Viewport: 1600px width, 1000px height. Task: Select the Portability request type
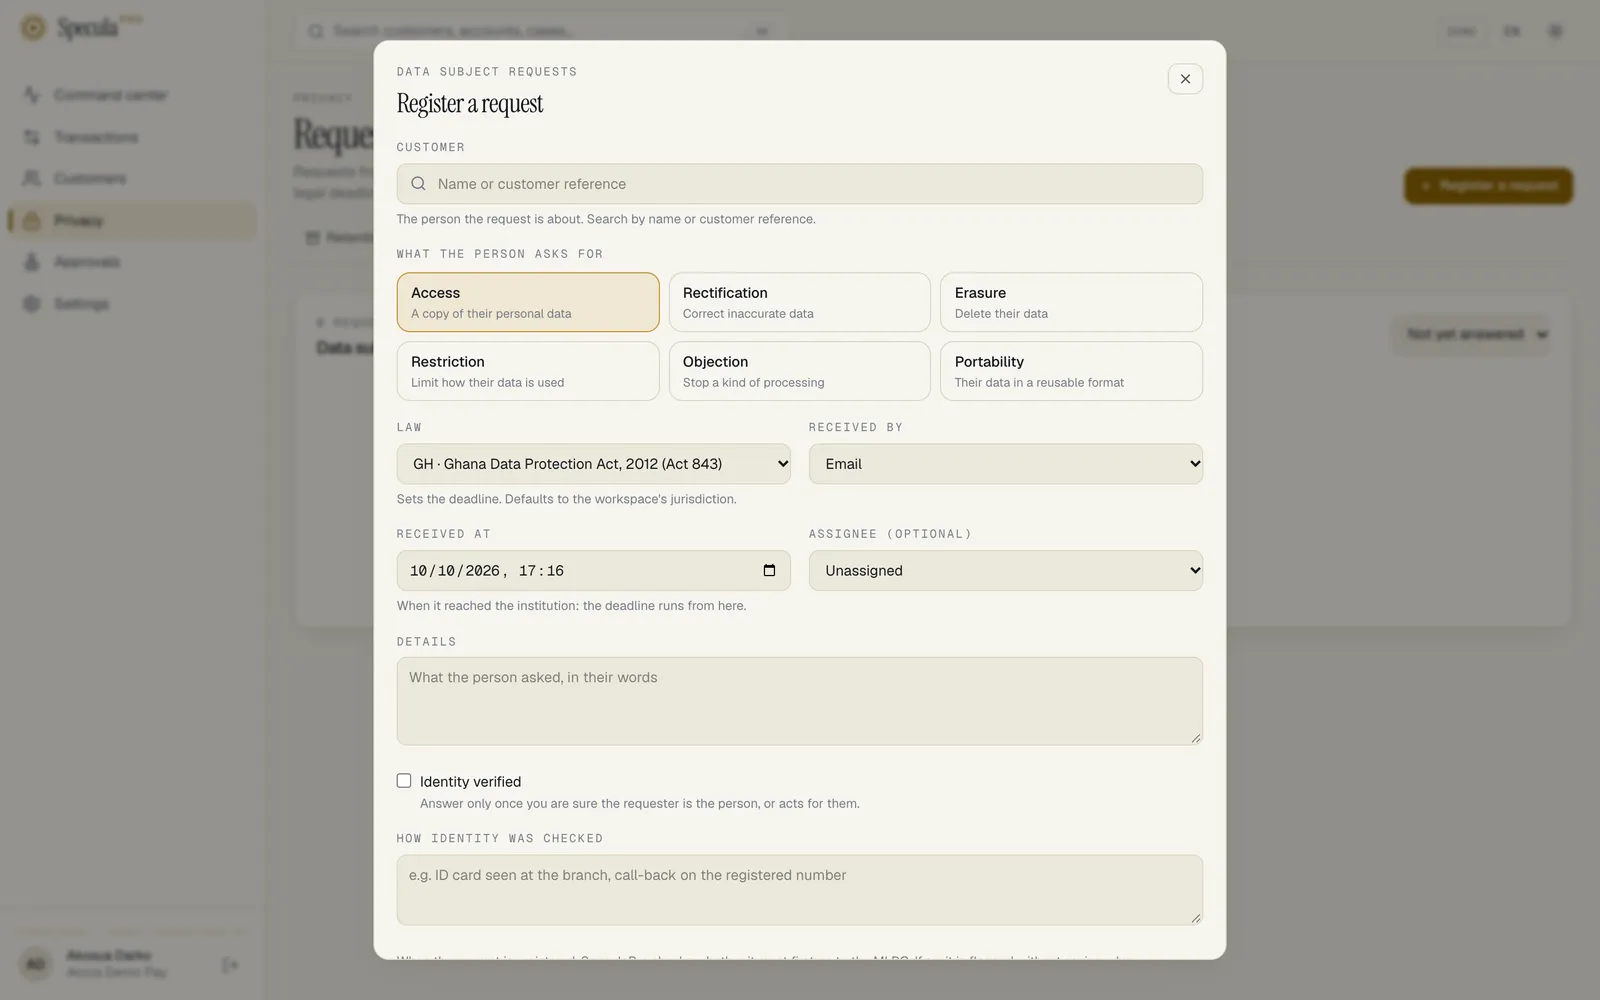[x=1071, y=371]
